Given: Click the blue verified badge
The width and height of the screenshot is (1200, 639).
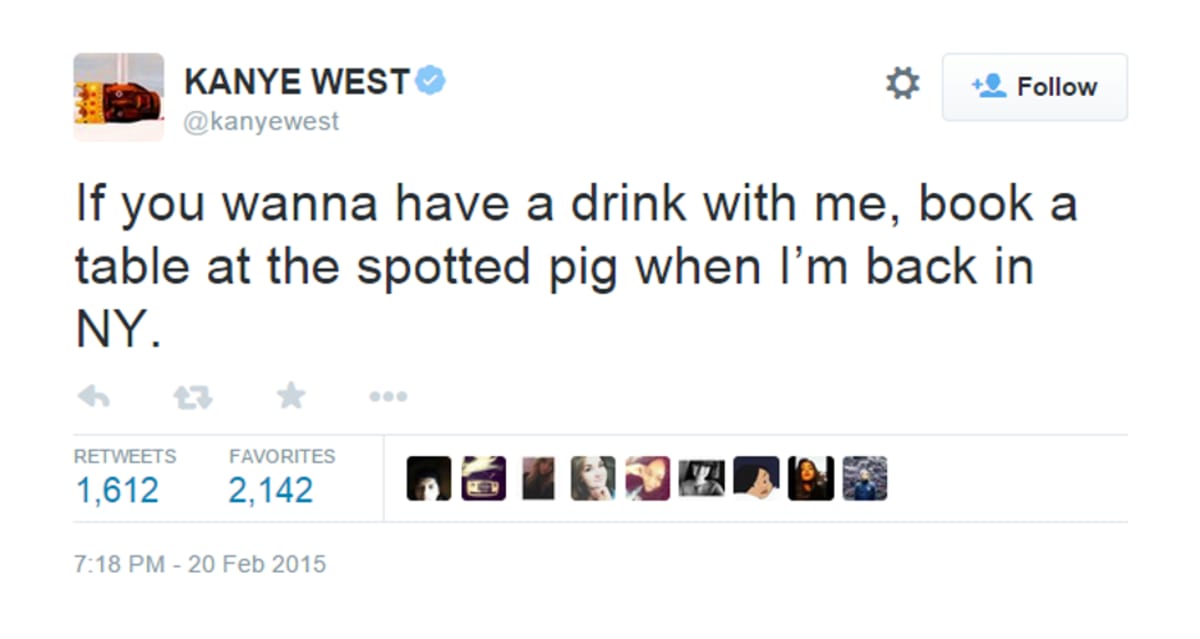Looking at the screenshot, I should [x=431, y=82].
